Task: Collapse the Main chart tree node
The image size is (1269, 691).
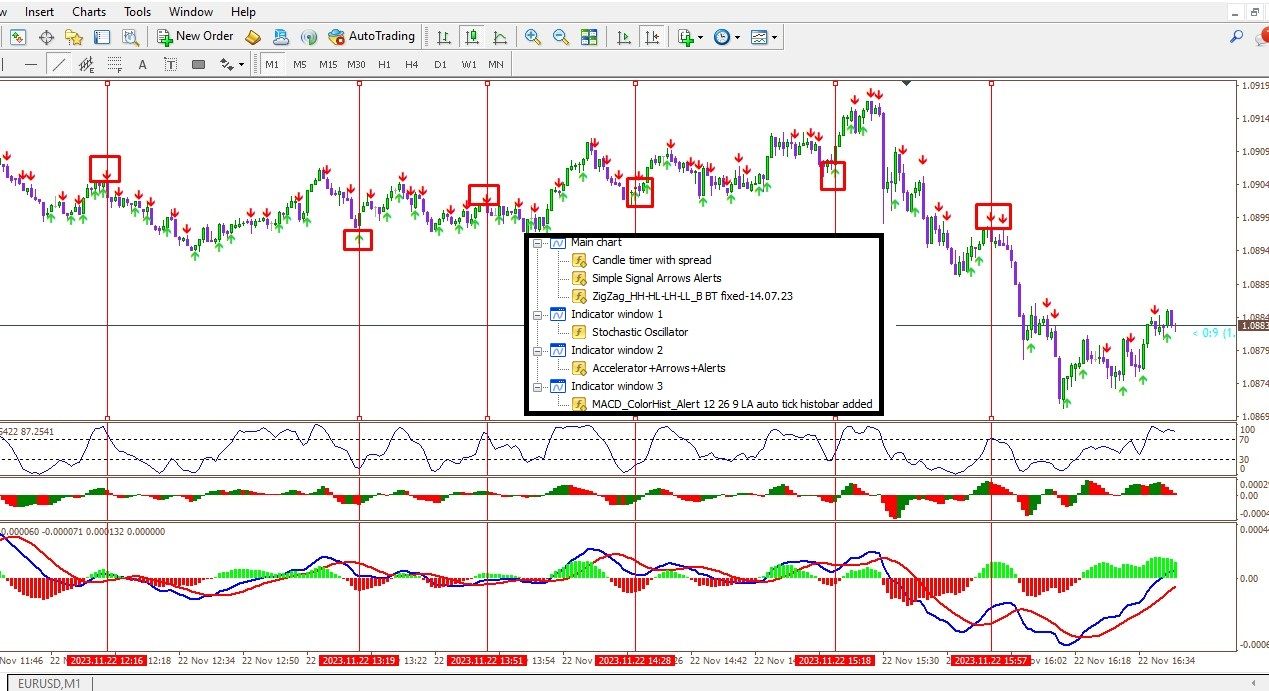Action: click(537, 243)
